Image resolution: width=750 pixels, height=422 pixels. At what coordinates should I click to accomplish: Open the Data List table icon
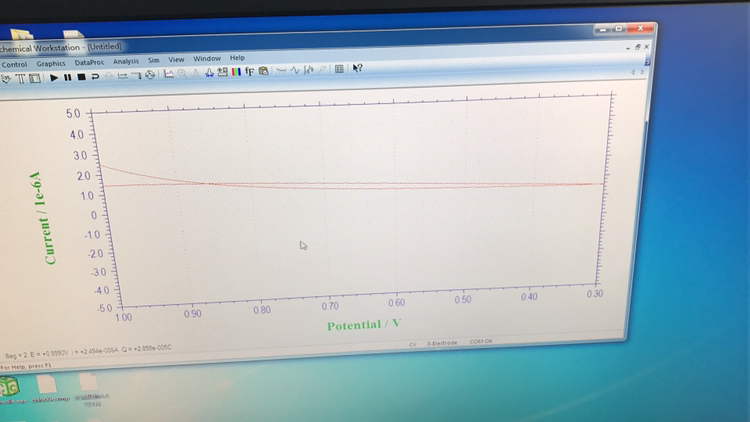(x=339, y=69)
